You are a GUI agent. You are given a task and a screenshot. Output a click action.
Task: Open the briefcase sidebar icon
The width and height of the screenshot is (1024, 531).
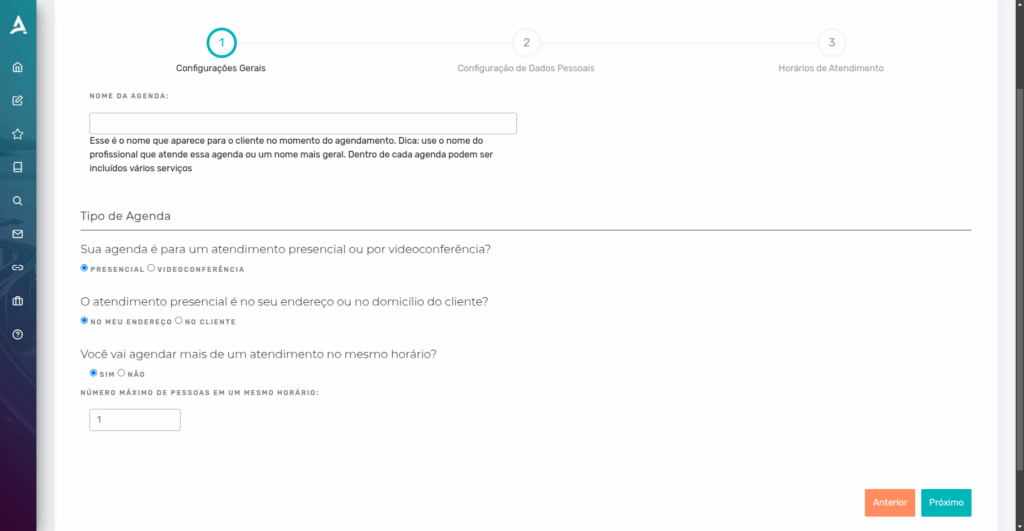(x=18, y=301)
